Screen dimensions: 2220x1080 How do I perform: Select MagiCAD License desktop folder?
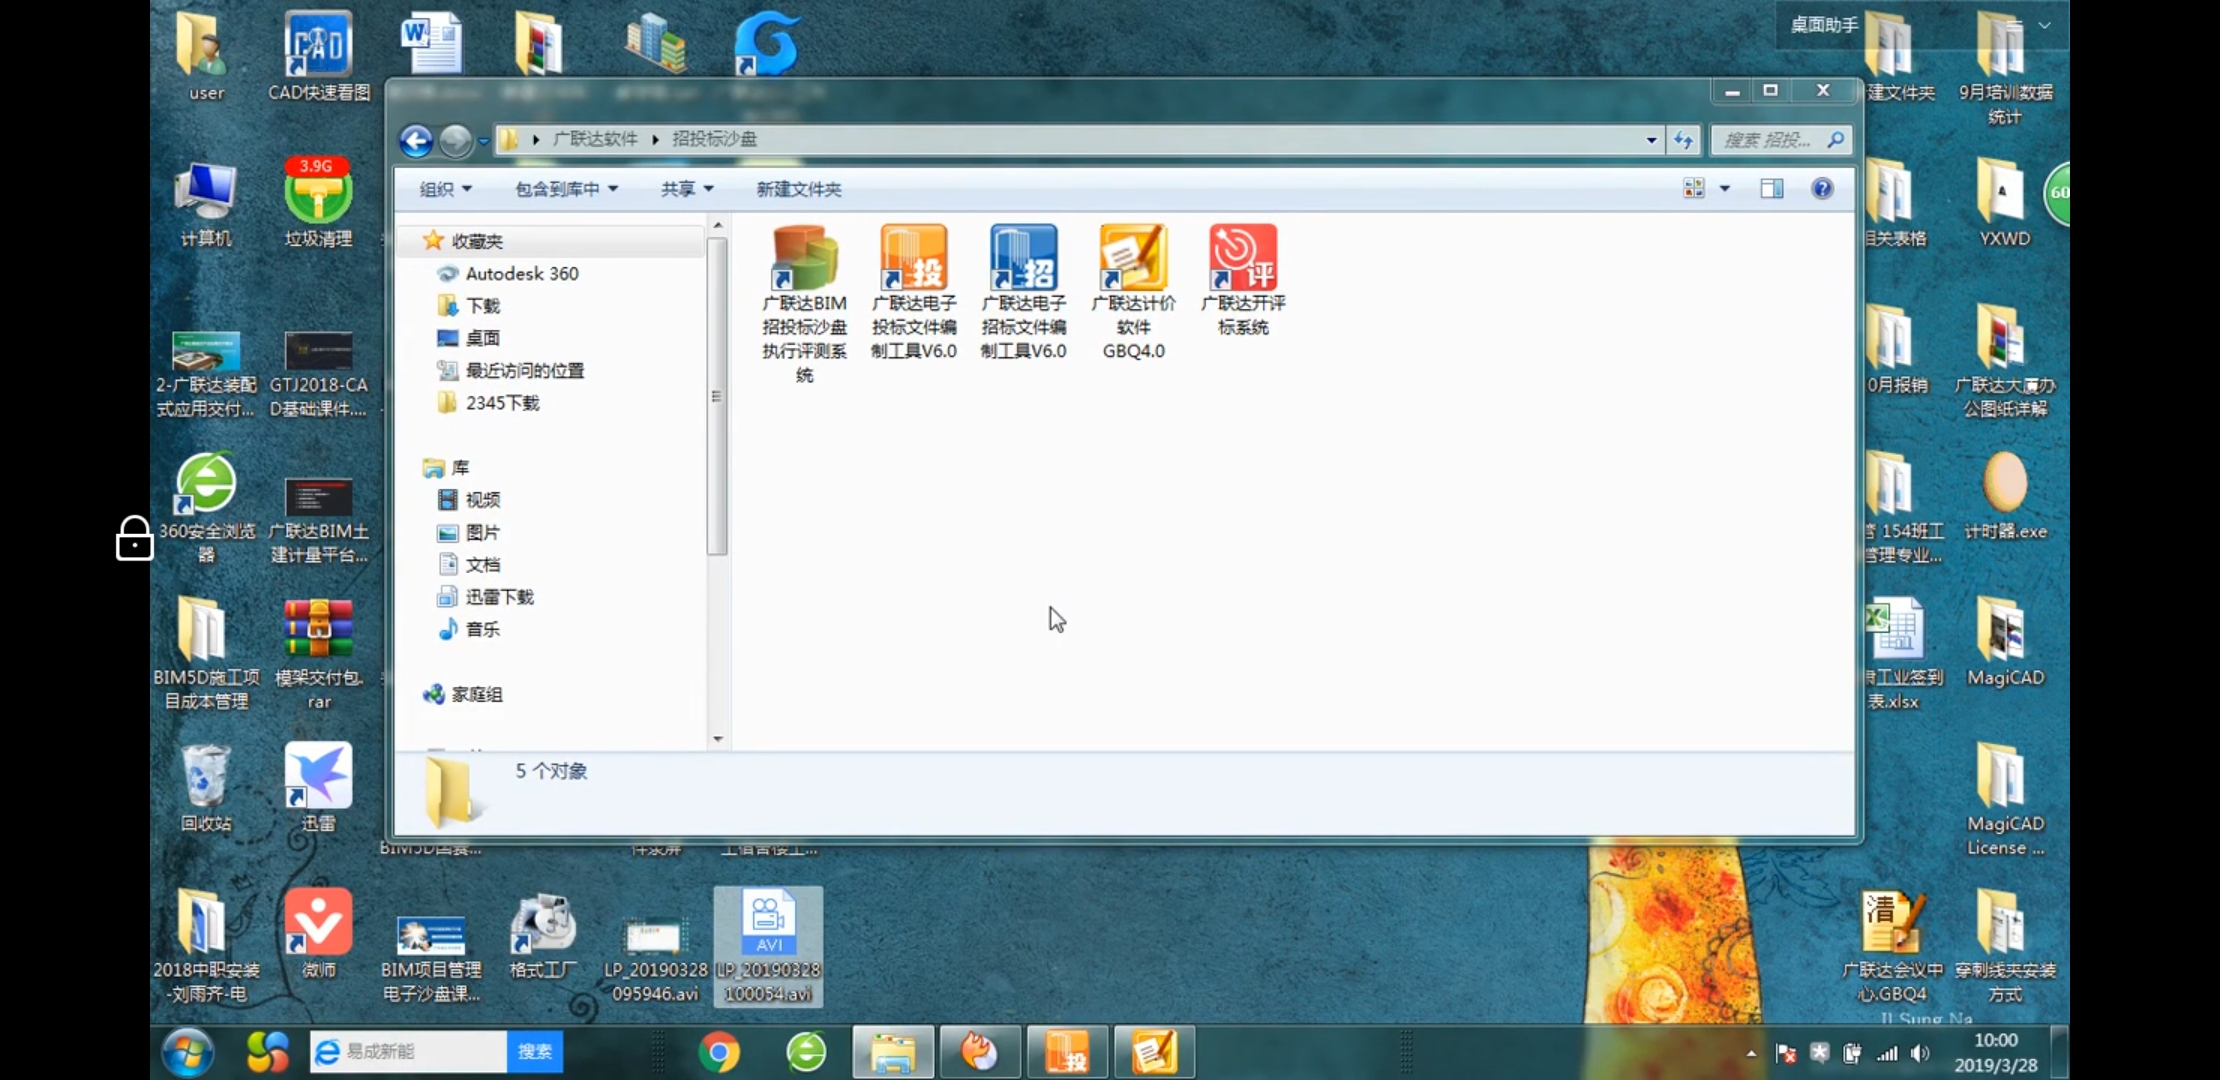(2005, 800)
